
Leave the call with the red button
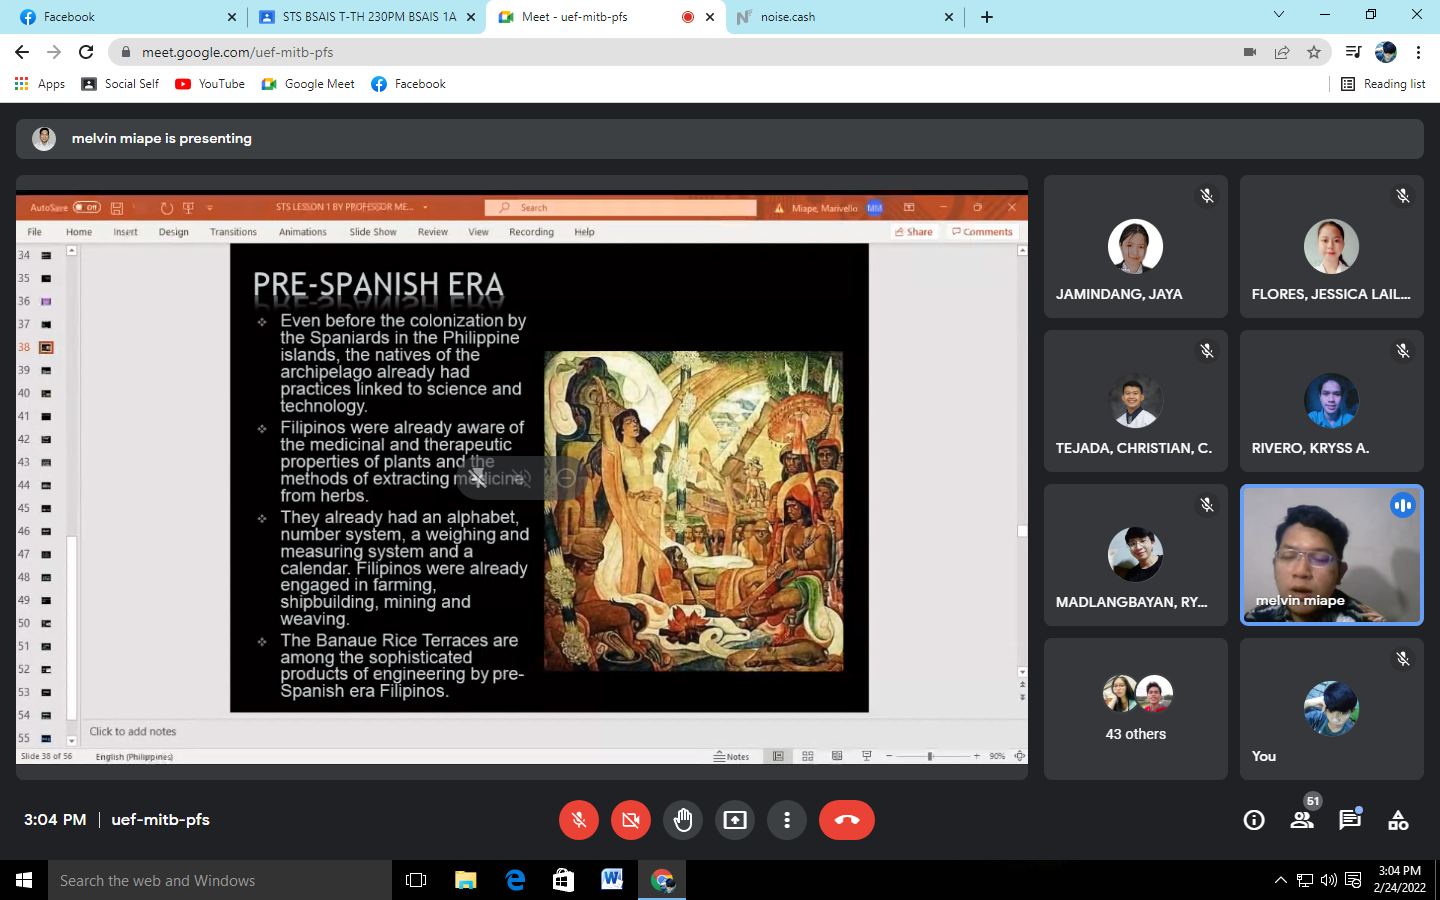pos(847,820)
